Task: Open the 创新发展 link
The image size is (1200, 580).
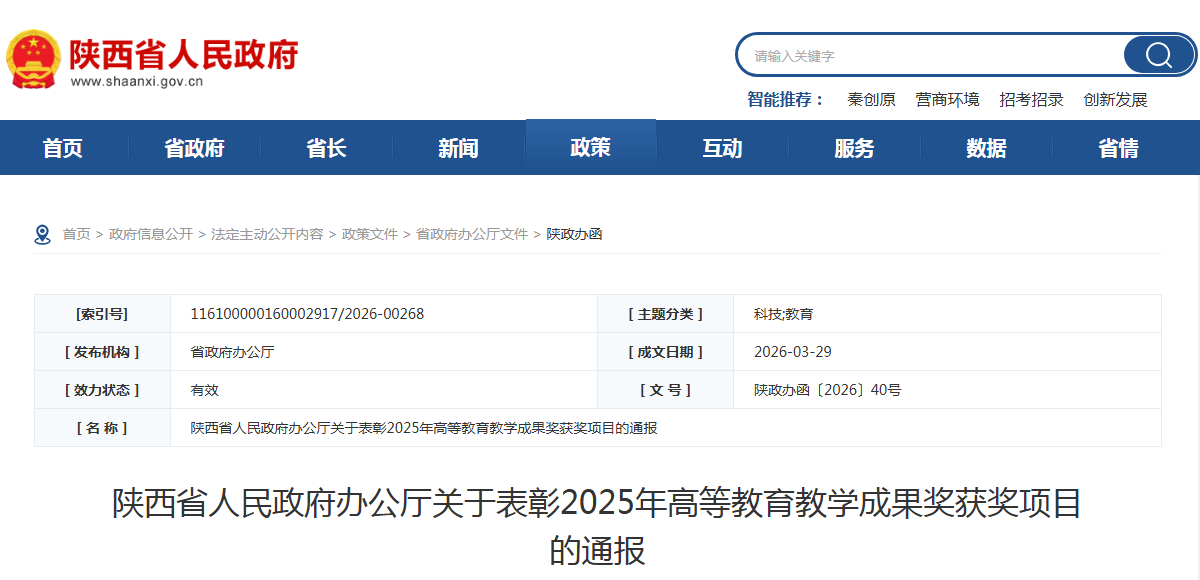Action: coord(1114,100)
